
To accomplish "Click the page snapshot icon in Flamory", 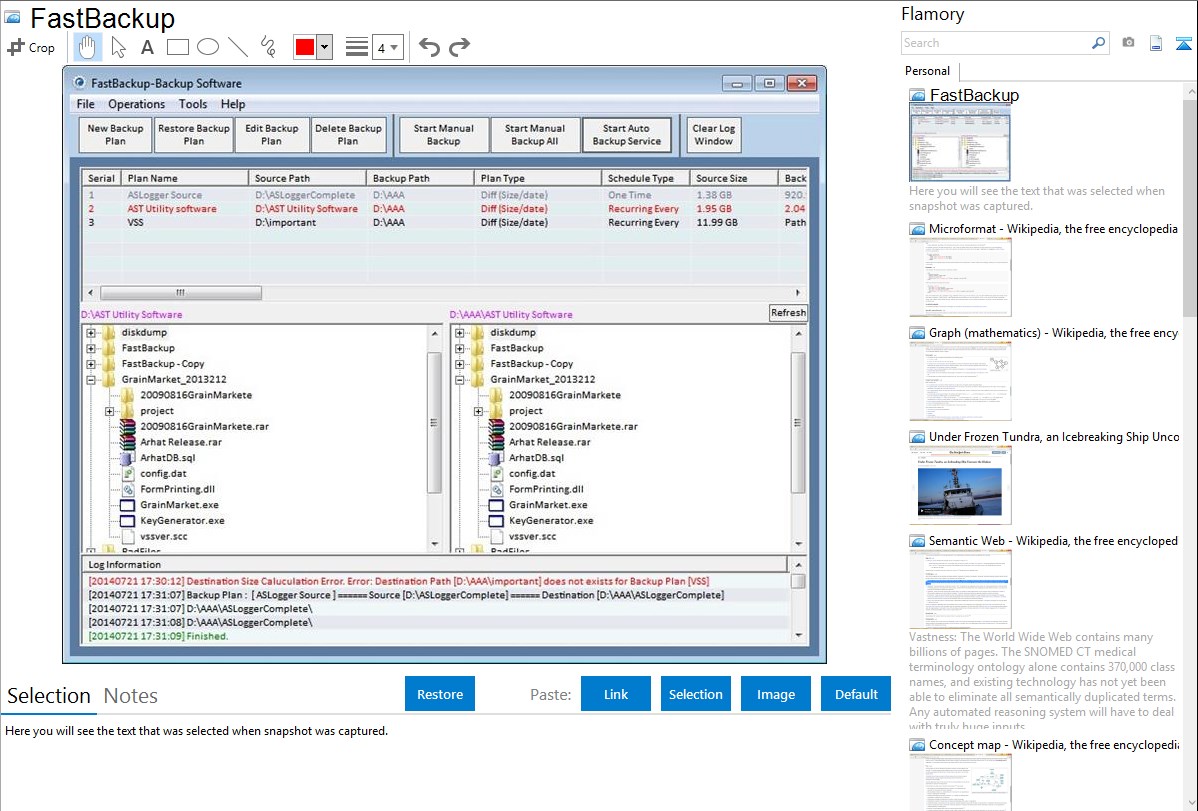I will point(1156,43).
